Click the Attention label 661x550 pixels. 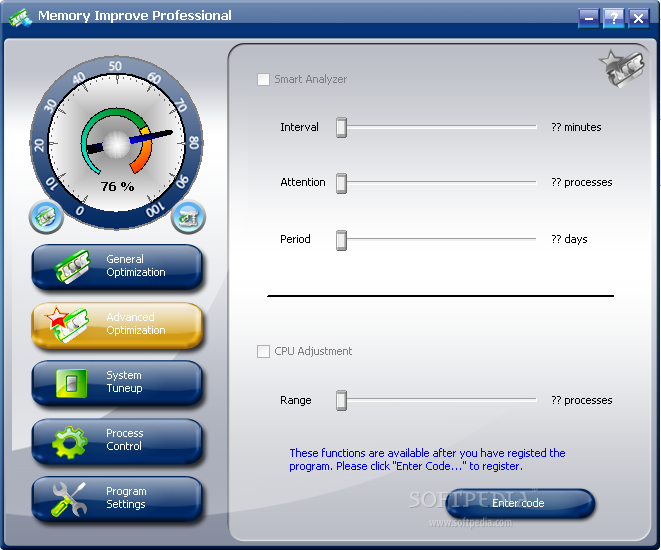click(303, 182)
